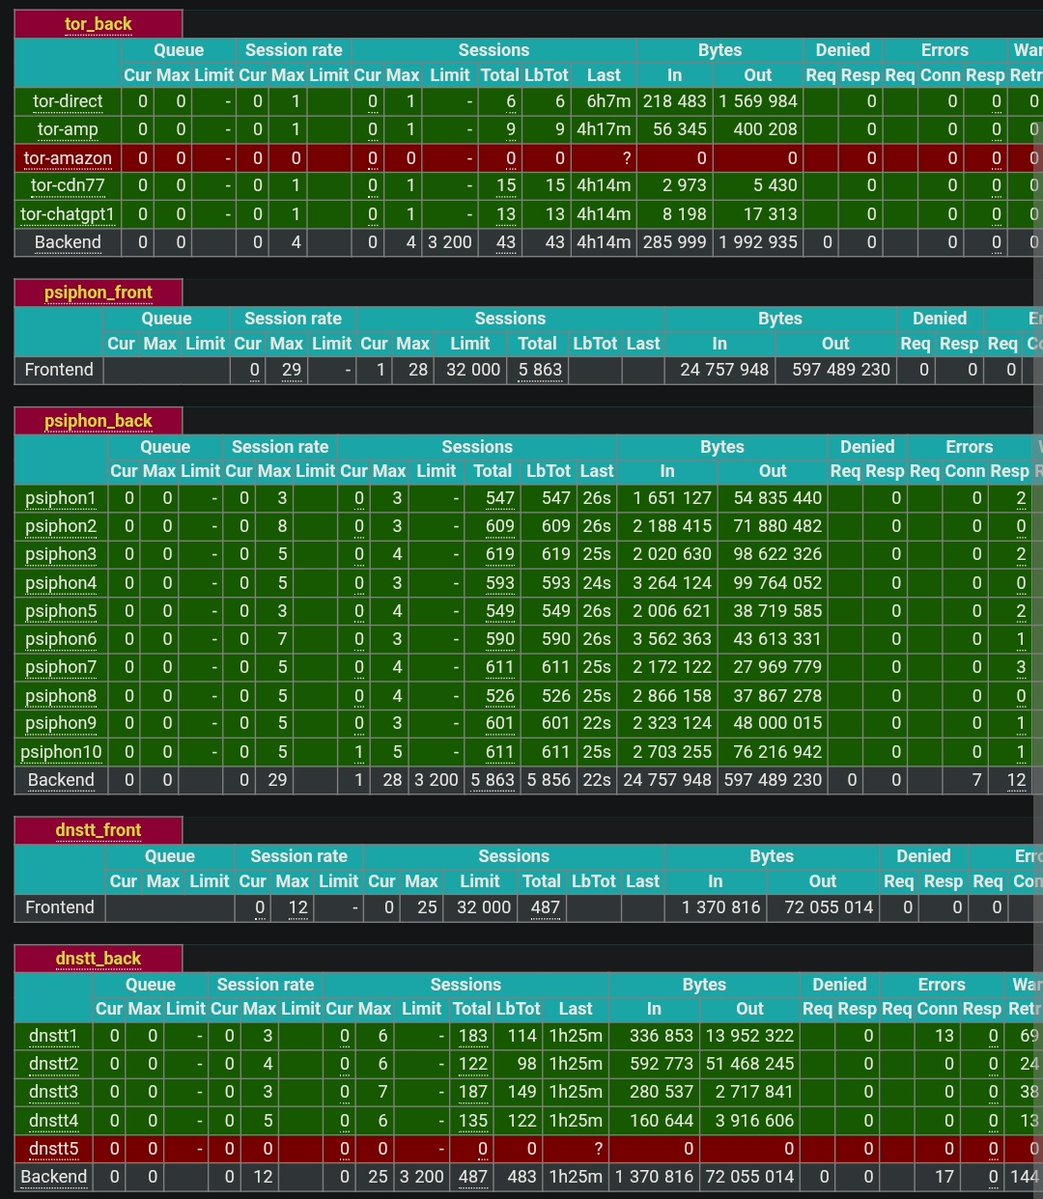Click the 5 856 LbTot in psiphon_back Backend row
Viewport: 1043px width, 1199px height.
click(x=548, y=780)
